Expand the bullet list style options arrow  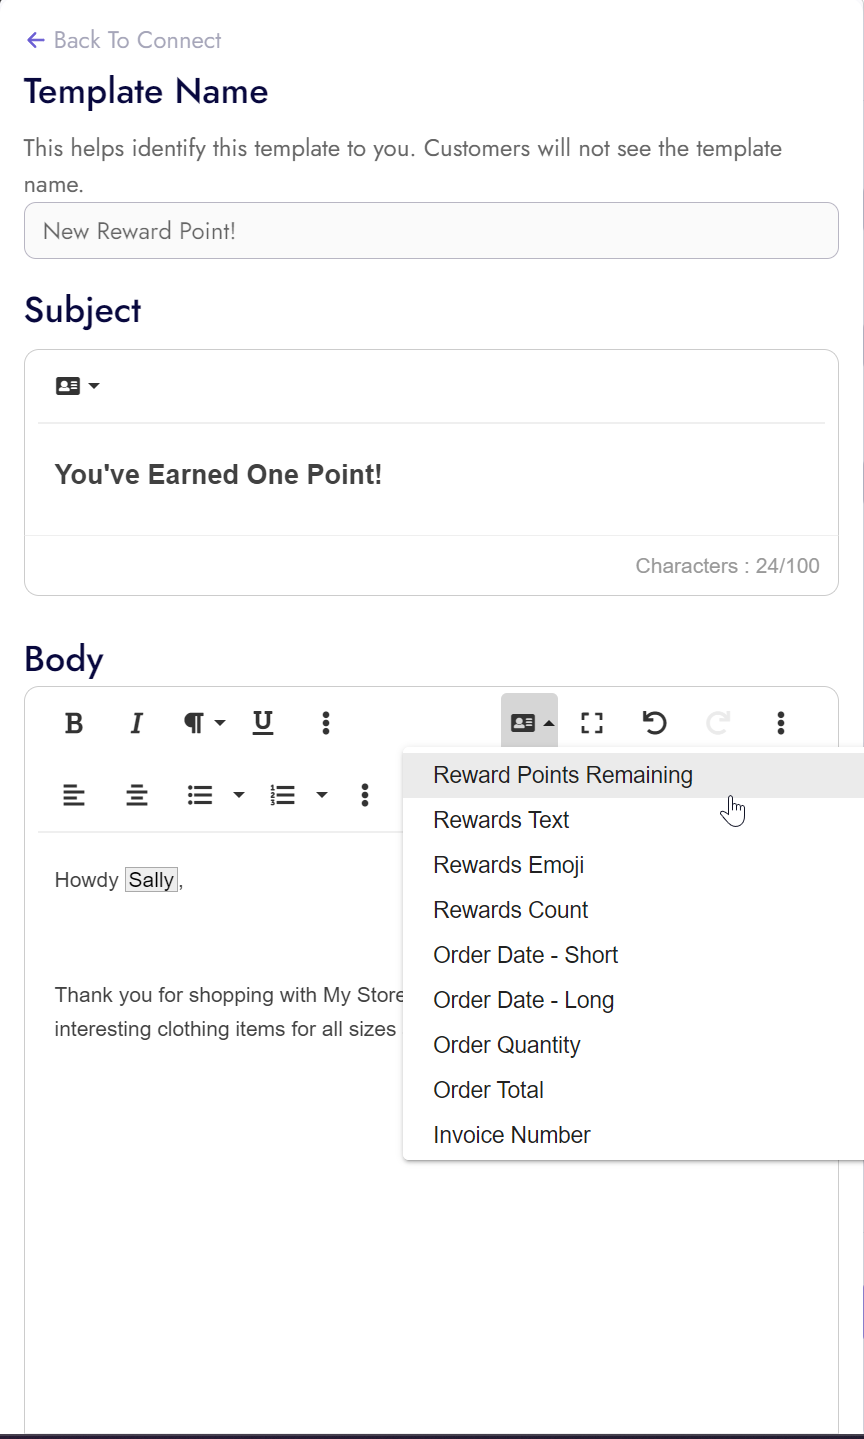point(238,794)
